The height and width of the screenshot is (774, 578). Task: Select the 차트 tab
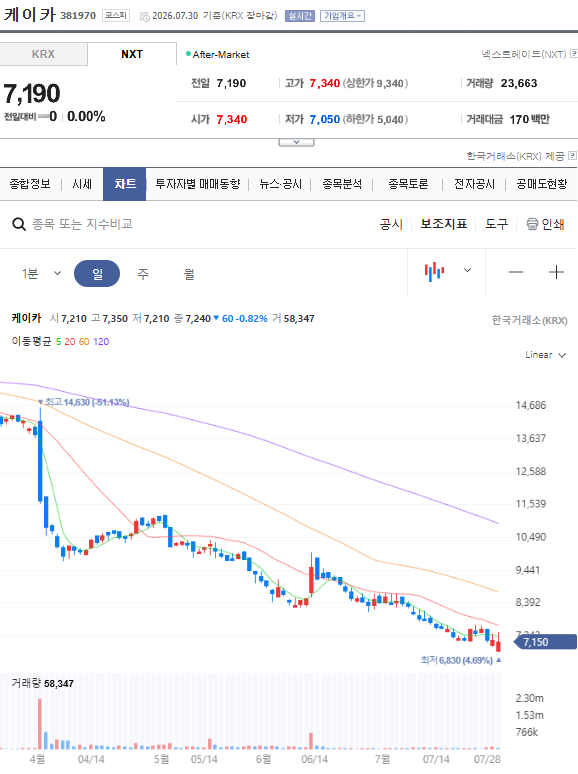coord(124,184)
